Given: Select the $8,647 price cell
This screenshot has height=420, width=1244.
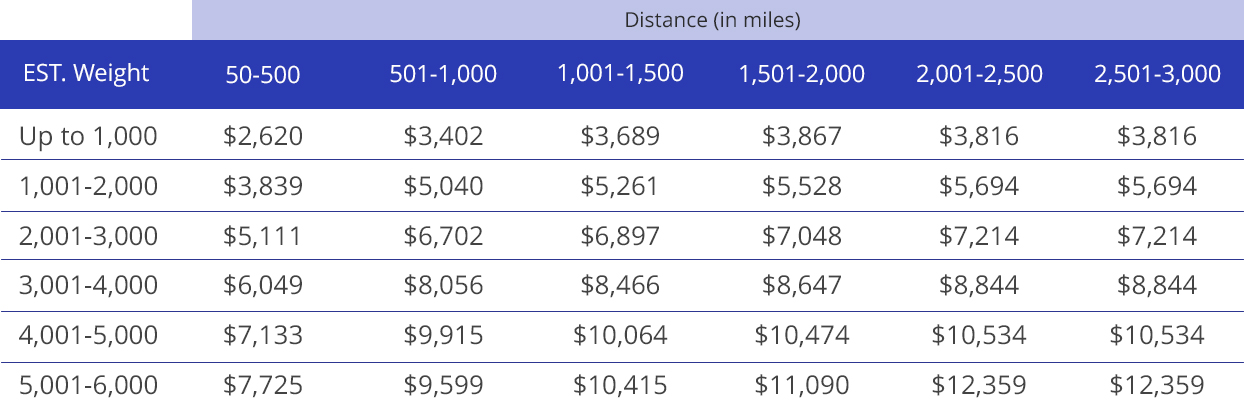Looking at the screenshot, I should click(x=802, y=285).
